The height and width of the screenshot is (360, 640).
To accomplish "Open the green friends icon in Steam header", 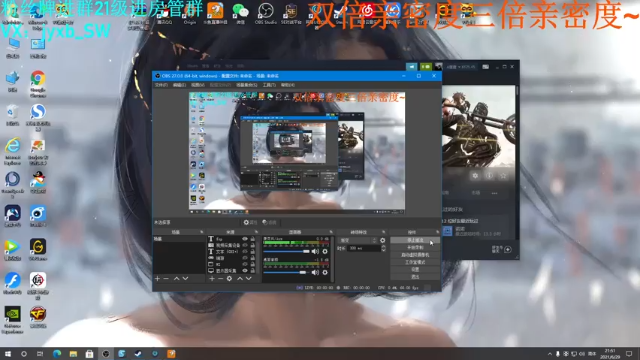I will pos(426,67).
